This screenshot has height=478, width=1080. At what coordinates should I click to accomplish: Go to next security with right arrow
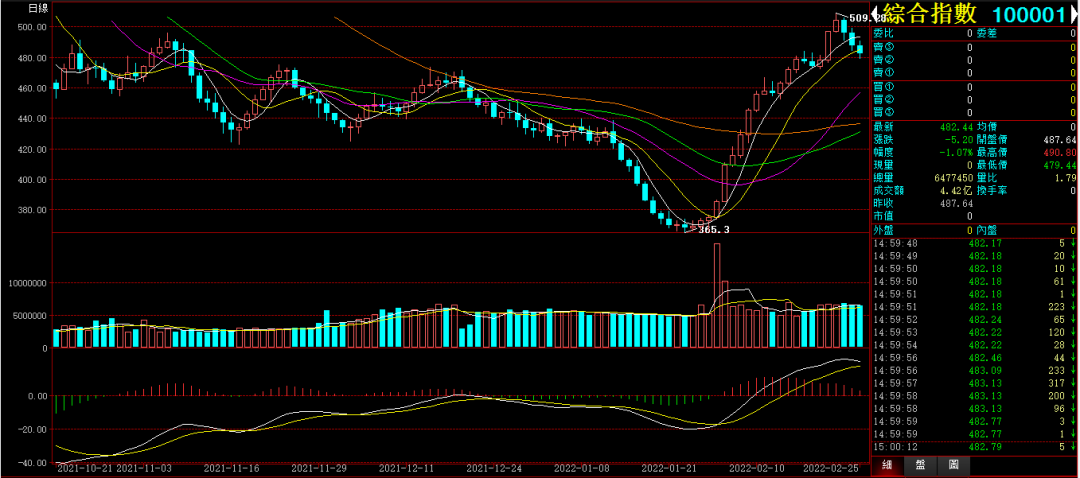[x=1075, y=14]
